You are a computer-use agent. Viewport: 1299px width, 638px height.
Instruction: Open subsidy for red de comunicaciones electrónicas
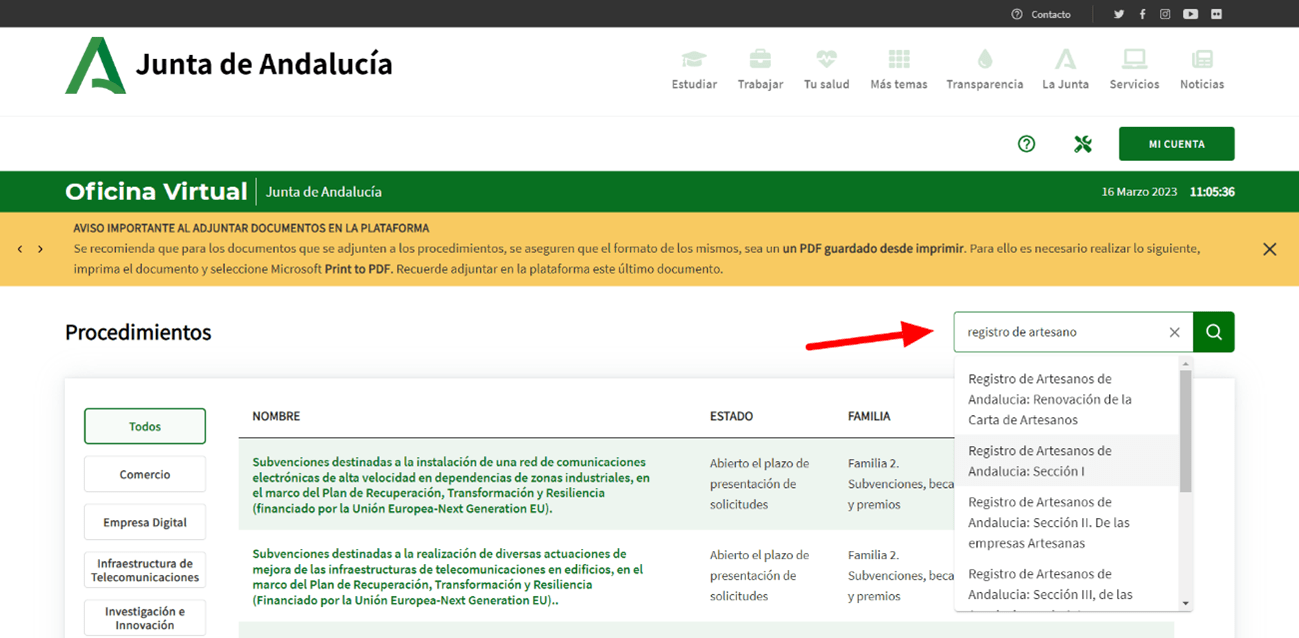(x=451, y=485)
